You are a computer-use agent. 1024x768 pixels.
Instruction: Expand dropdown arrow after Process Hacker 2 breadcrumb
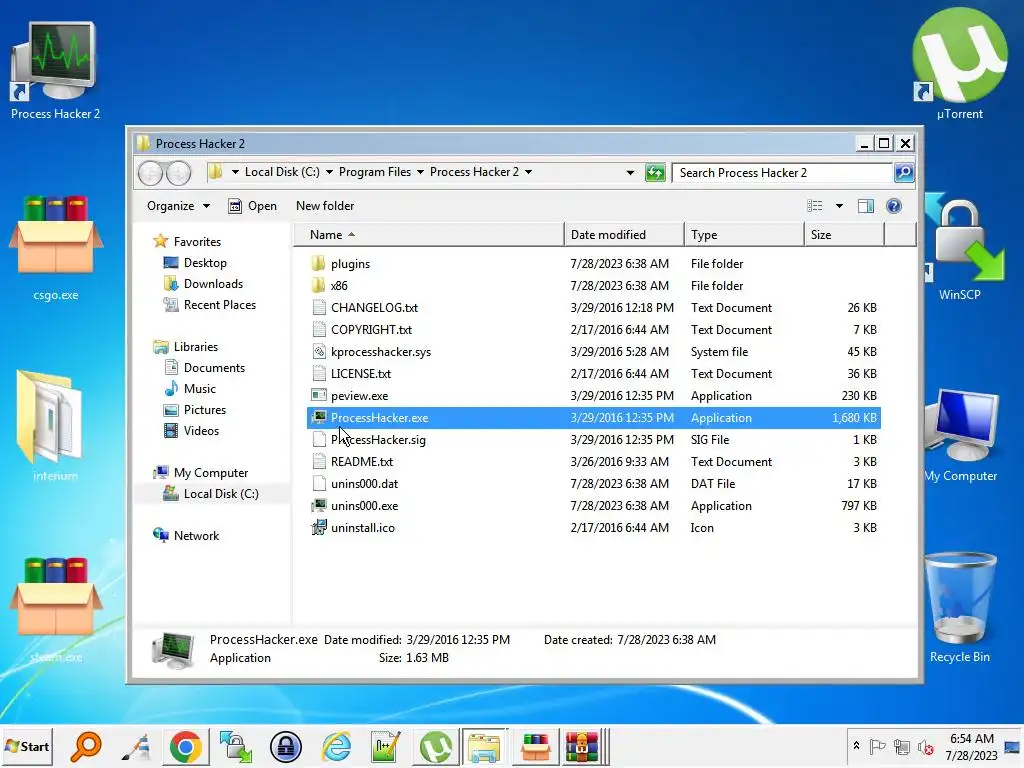pos(528,172)
